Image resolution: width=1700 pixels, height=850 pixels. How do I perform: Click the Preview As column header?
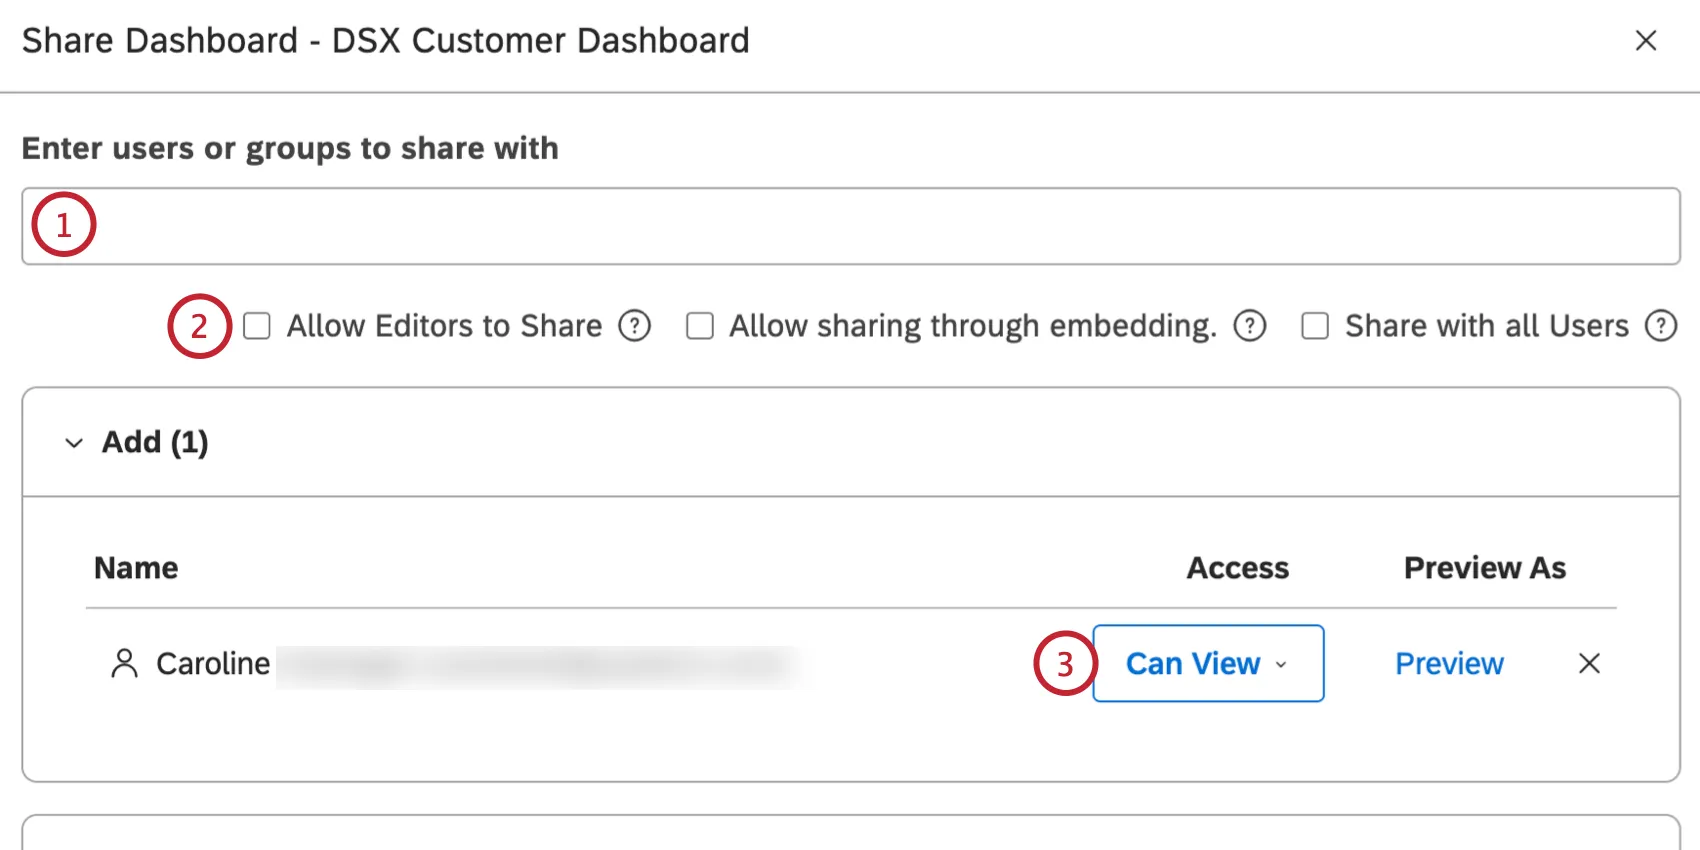point(1484,568)
